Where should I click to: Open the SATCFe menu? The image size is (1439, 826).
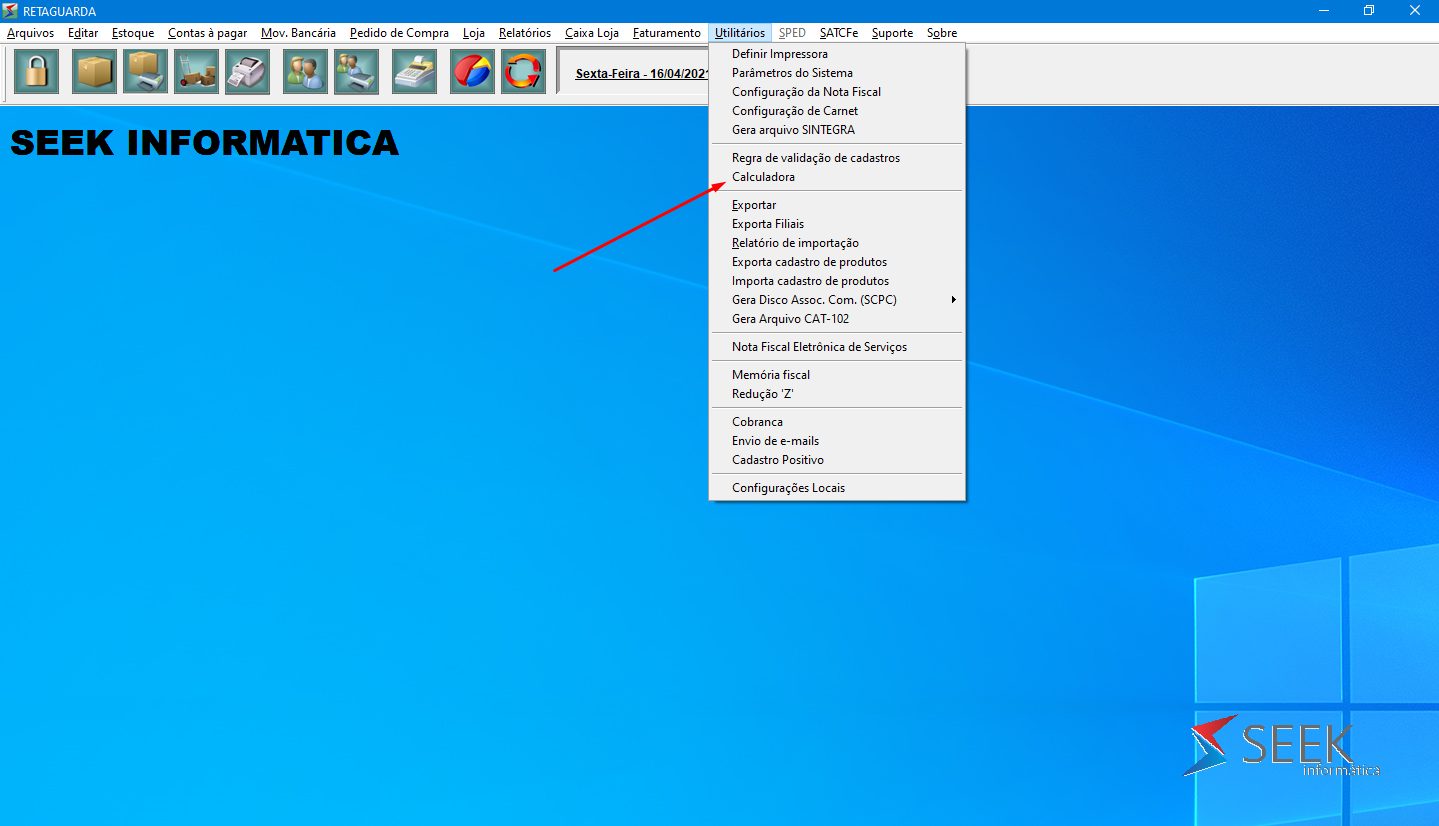tap(839, 33)
